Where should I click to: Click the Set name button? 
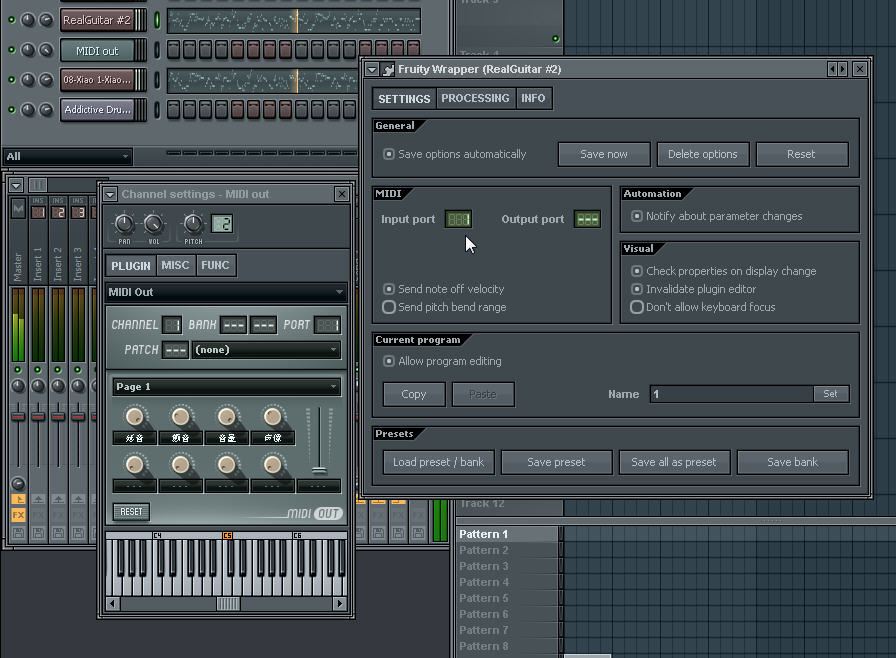[x=830, y=394]
